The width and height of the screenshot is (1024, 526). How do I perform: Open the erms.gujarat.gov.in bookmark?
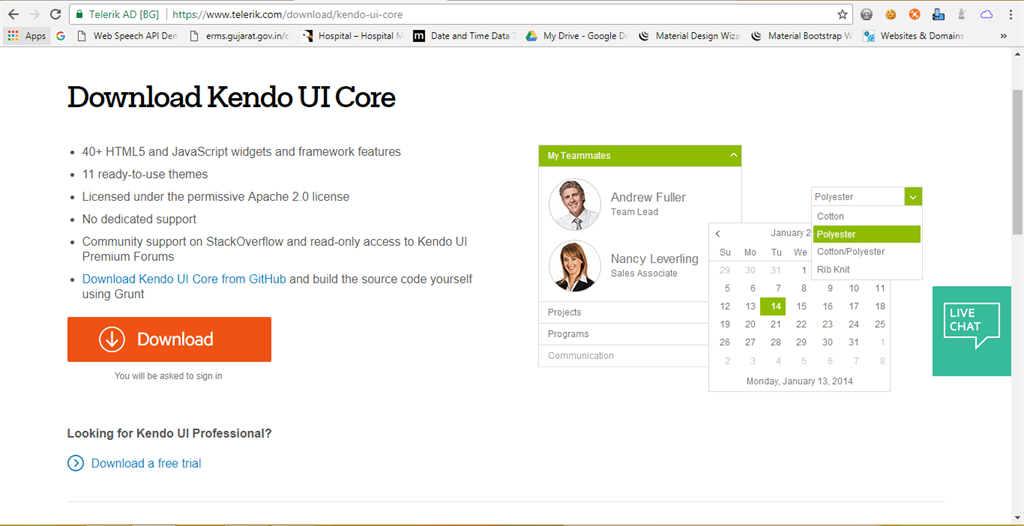[240, 36]
